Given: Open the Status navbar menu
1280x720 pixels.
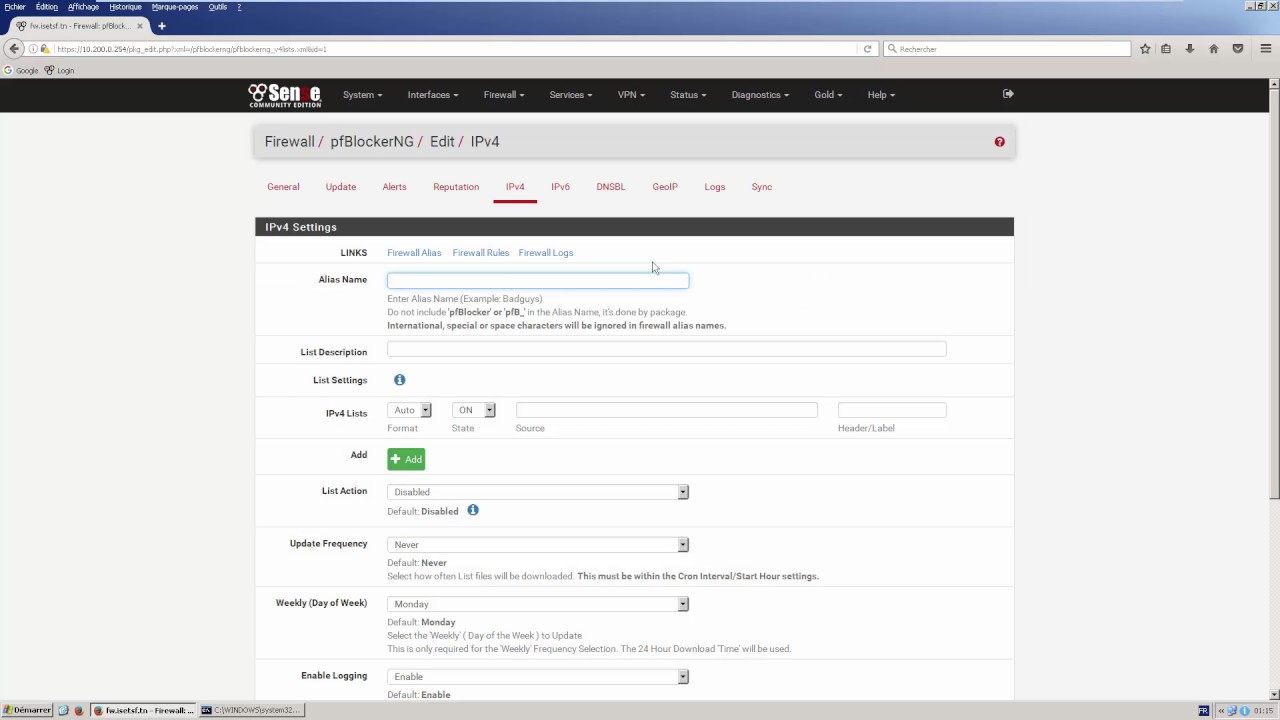Looking at the screenshot, I should tap(688, 95).
